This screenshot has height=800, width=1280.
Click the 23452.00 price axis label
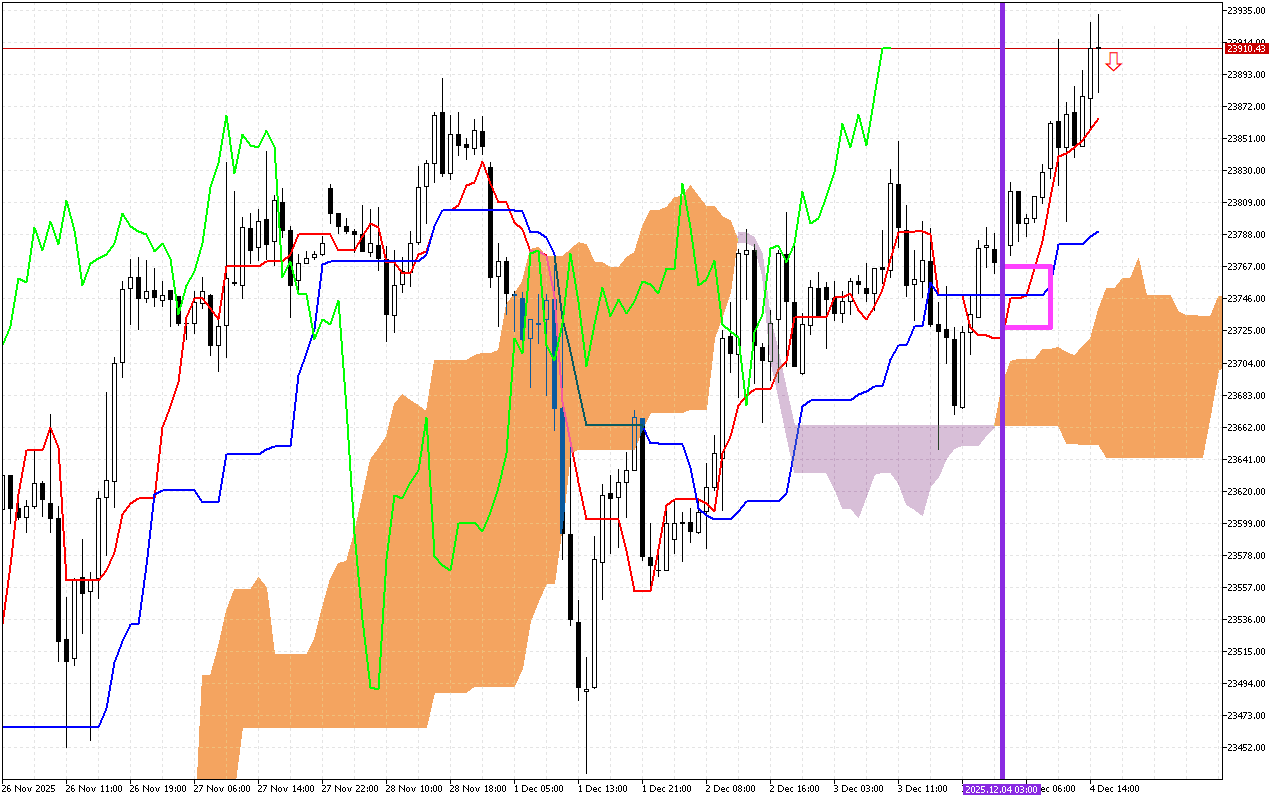click(1246, 748)
